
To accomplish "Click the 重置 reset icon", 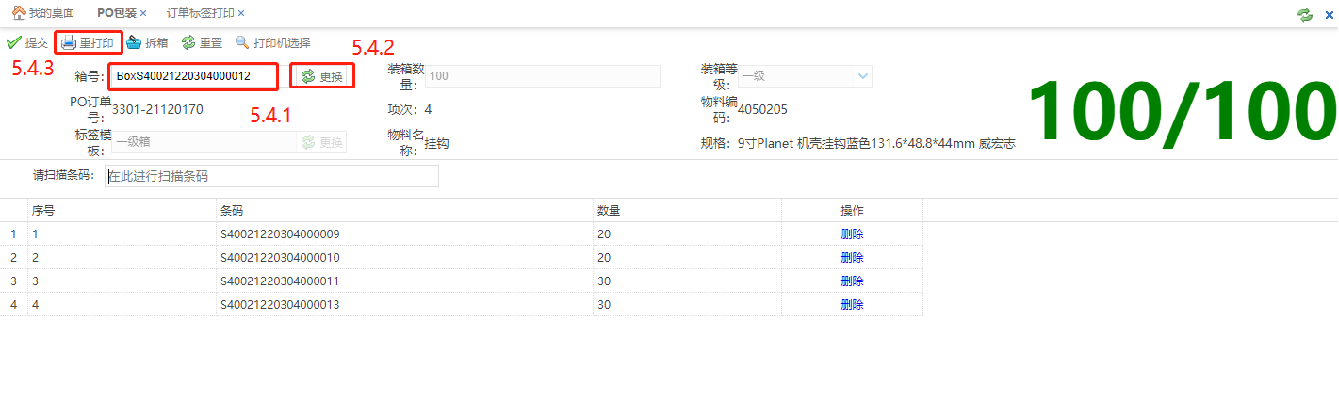I will tap(188, 43).
